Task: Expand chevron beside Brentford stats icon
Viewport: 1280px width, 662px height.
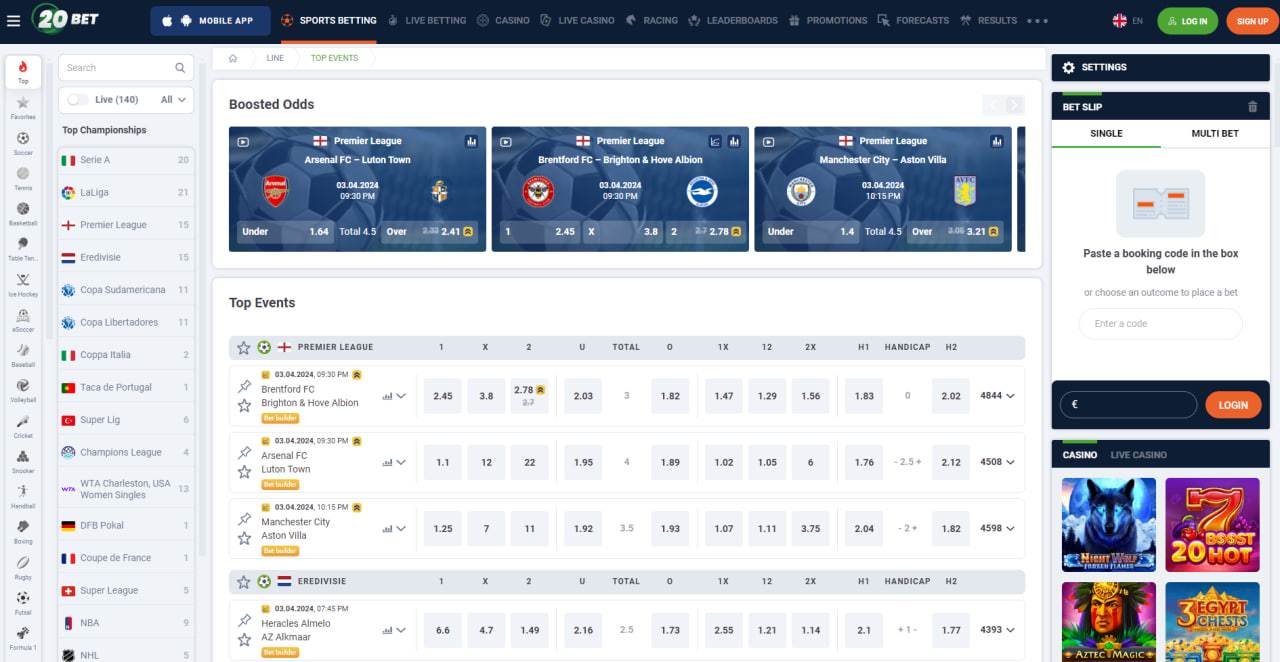Action: click(x=402, y=396)
